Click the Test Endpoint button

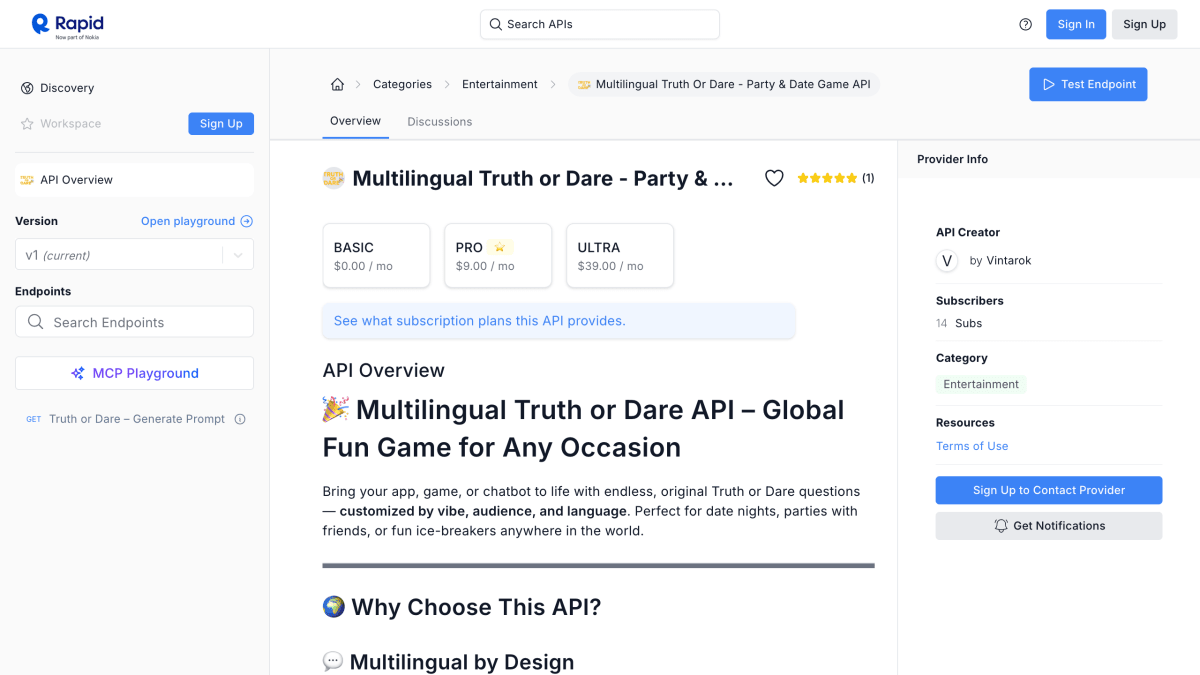pyautogui.click(x=1088, y=84)
